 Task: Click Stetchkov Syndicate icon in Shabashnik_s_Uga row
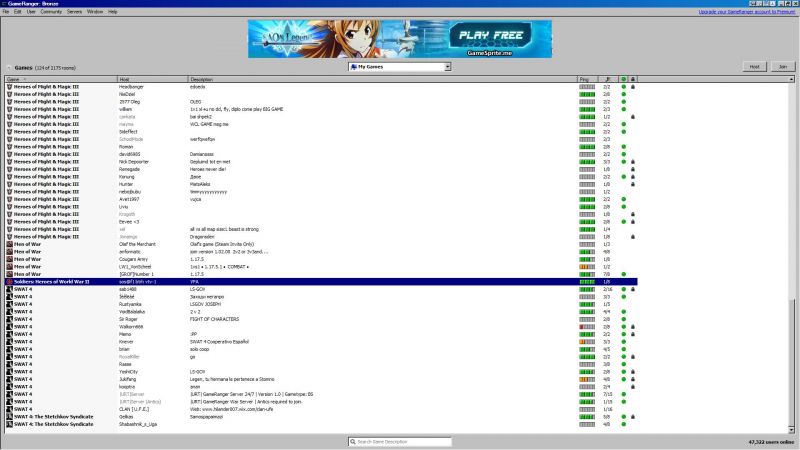pos(9,424)
